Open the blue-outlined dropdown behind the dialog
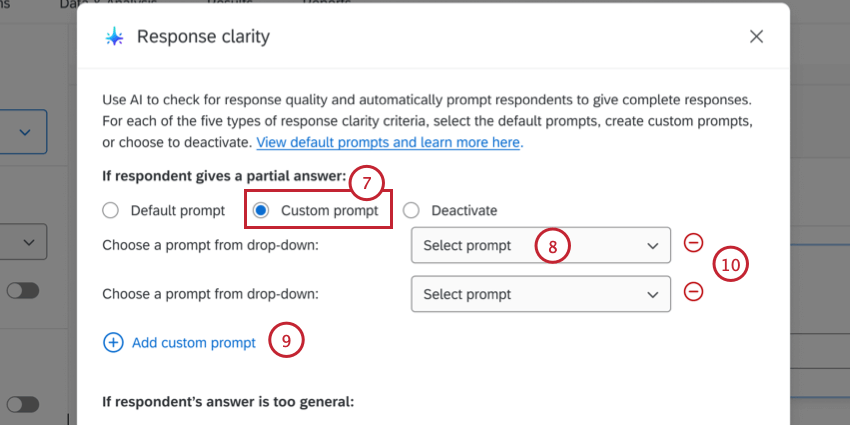 (24, 132)
